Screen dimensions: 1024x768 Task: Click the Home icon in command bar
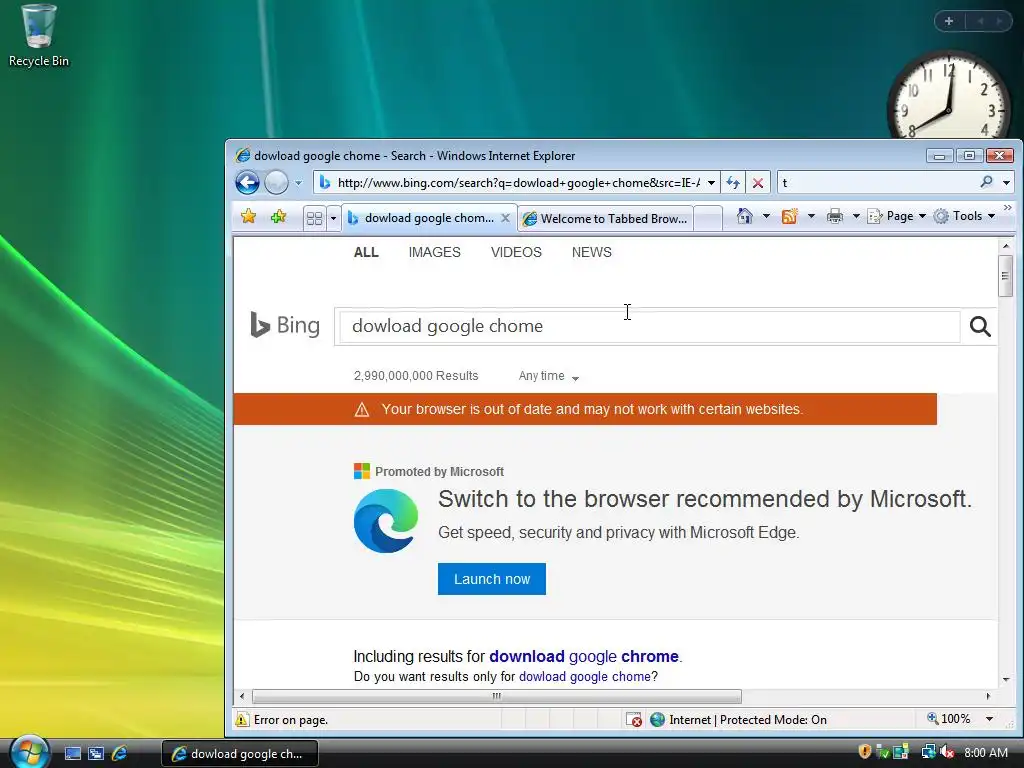click(x=744, y=216)
